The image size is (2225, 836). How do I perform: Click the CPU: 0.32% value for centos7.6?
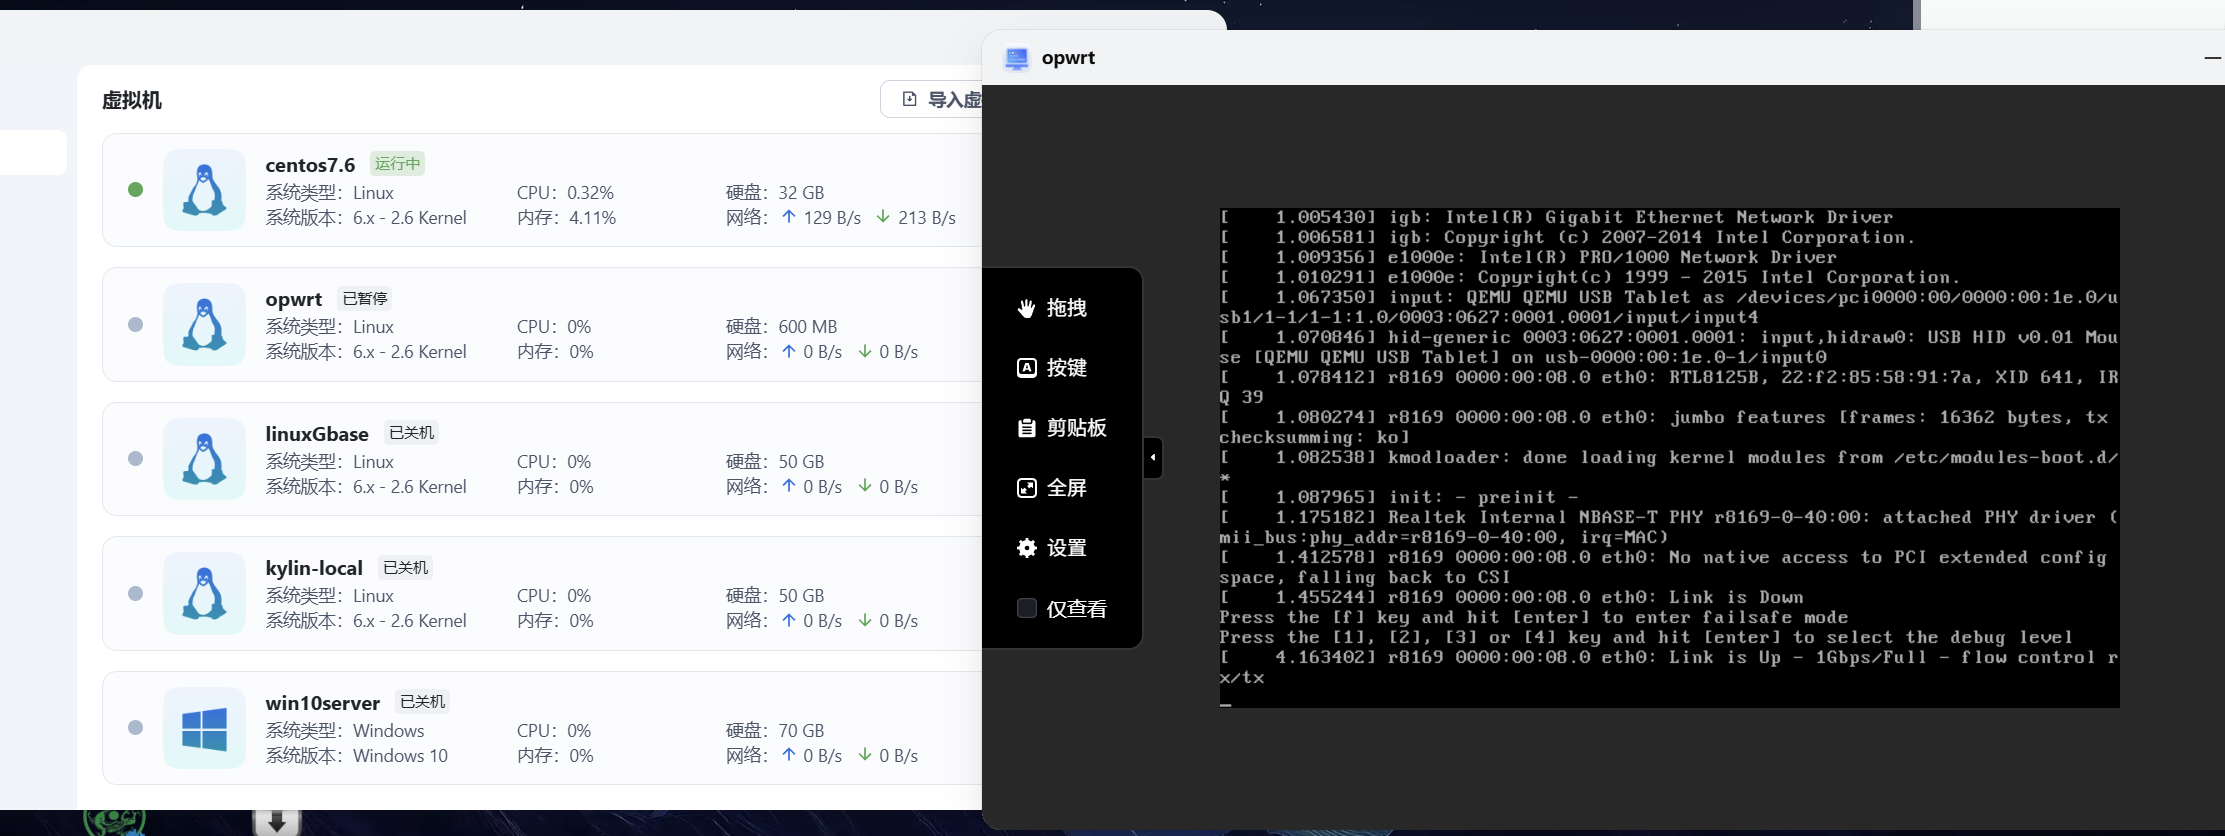566,193
